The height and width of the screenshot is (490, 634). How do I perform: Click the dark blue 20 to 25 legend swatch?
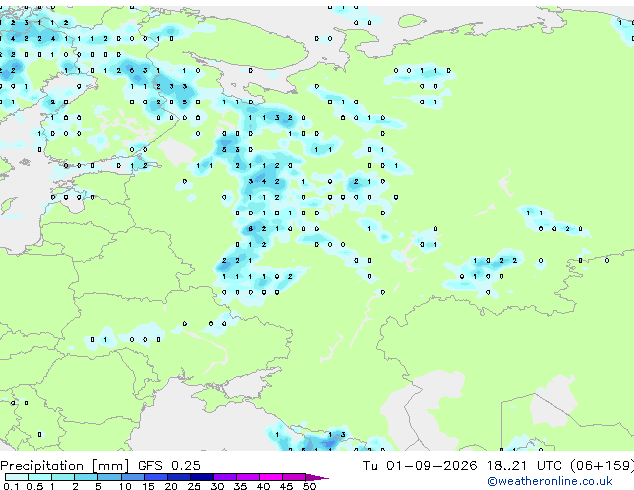(x=178, y=477)
